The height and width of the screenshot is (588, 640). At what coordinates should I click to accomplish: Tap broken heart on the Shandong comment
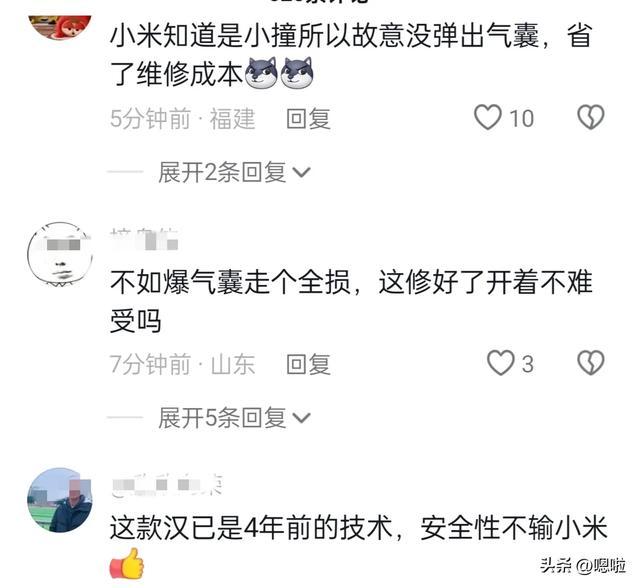click(591, 363)
